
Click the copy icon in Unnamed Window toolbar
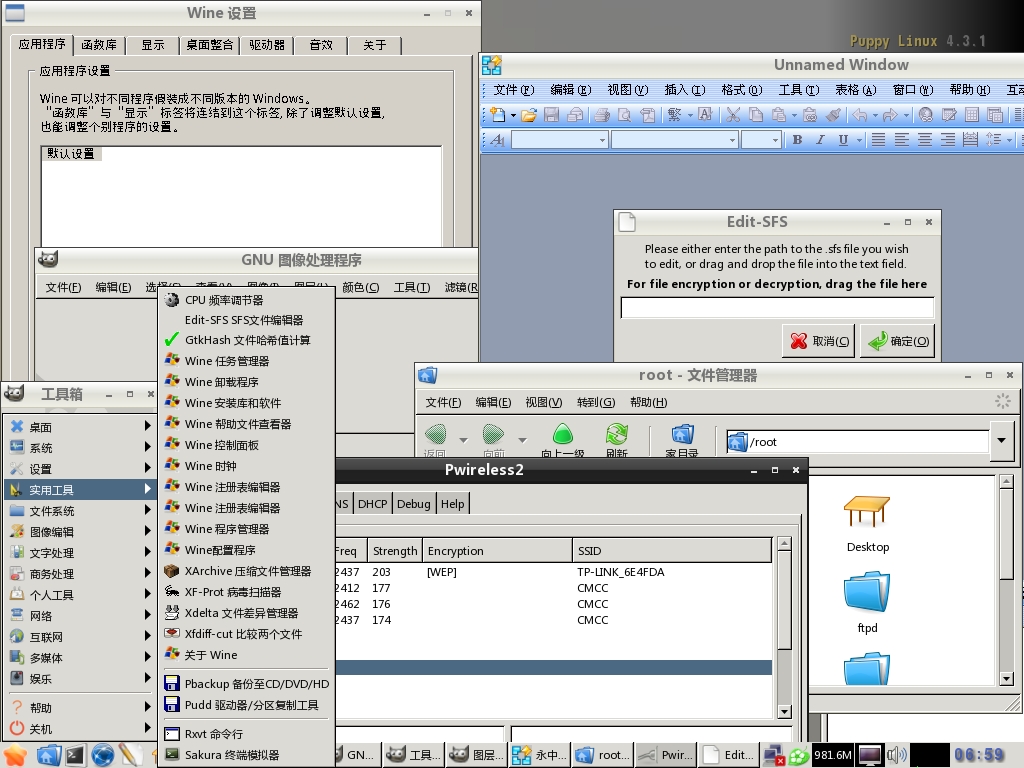tap(756, 115)
